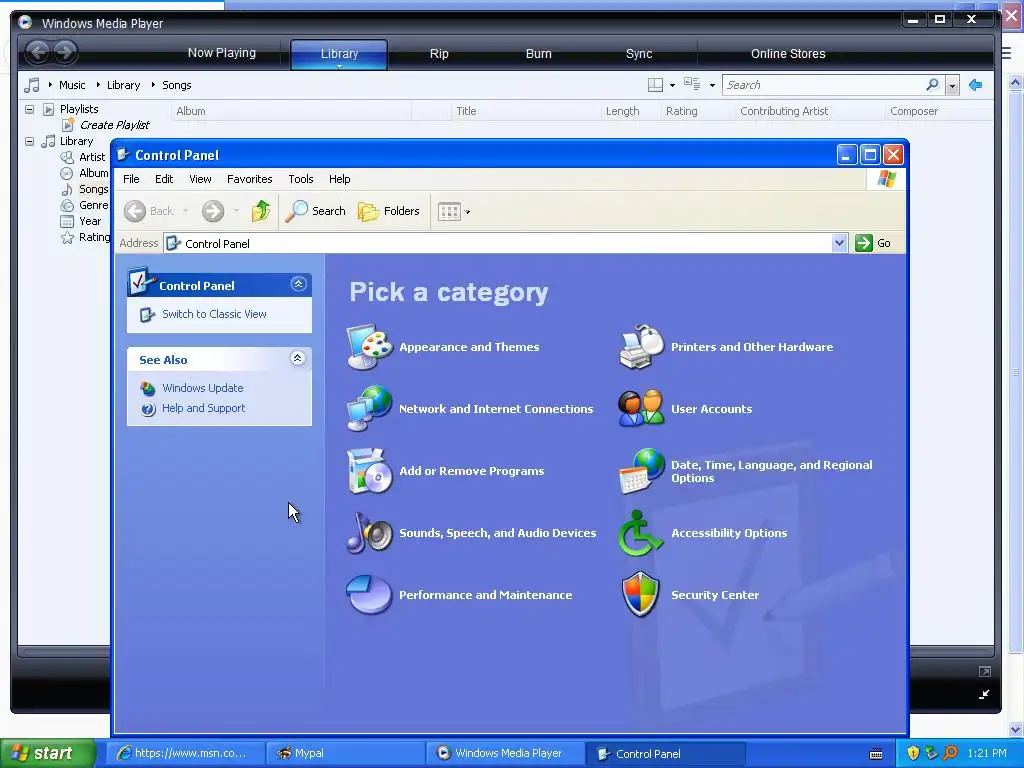Open Security Center shield icon
The height and width of the screenshot is (768, 1024).
(641, 595)
